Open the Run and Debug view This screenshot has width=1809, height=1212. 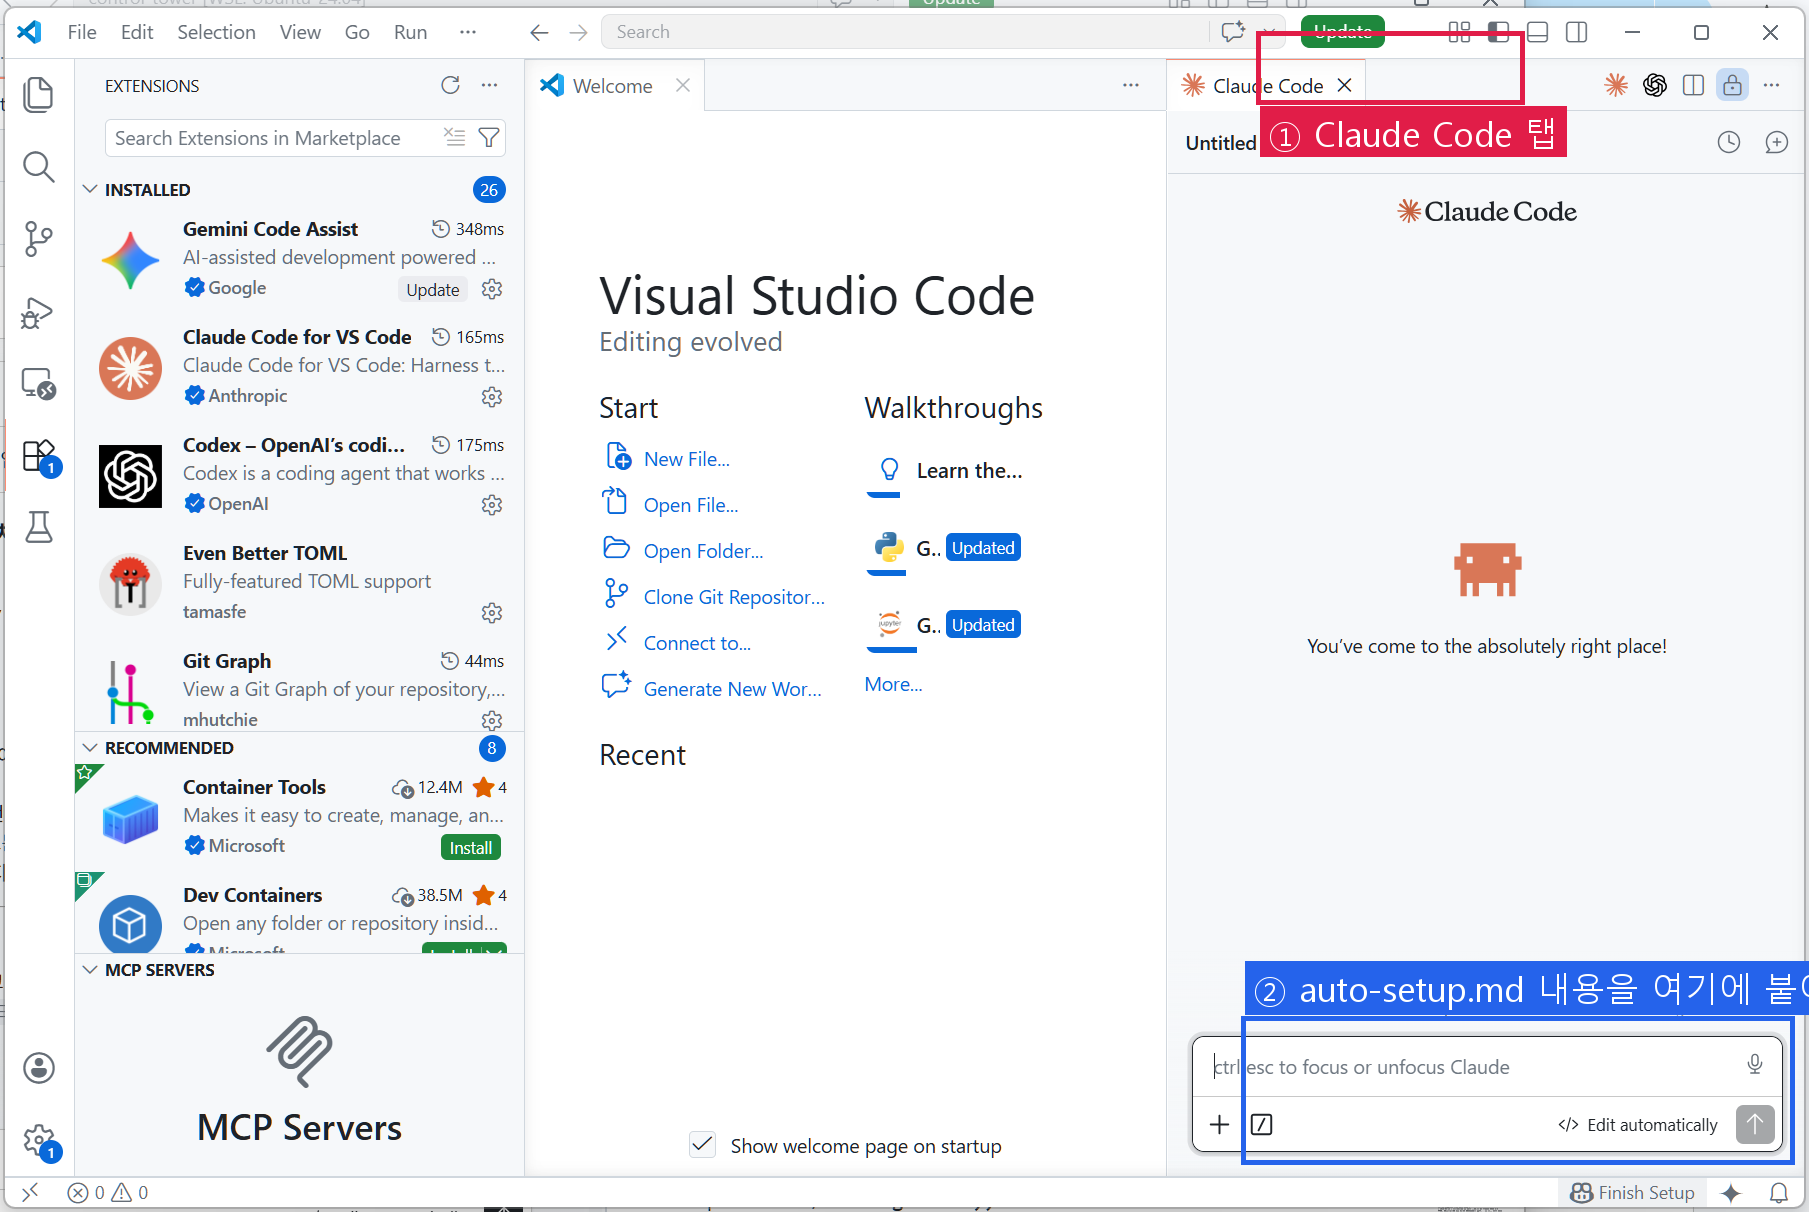[38, 312]
